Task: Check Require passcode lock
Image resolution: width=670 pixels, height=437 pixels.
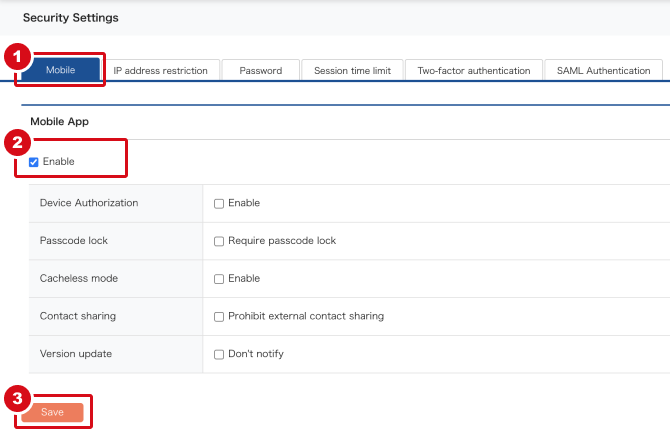Action: tap(219, 241)
